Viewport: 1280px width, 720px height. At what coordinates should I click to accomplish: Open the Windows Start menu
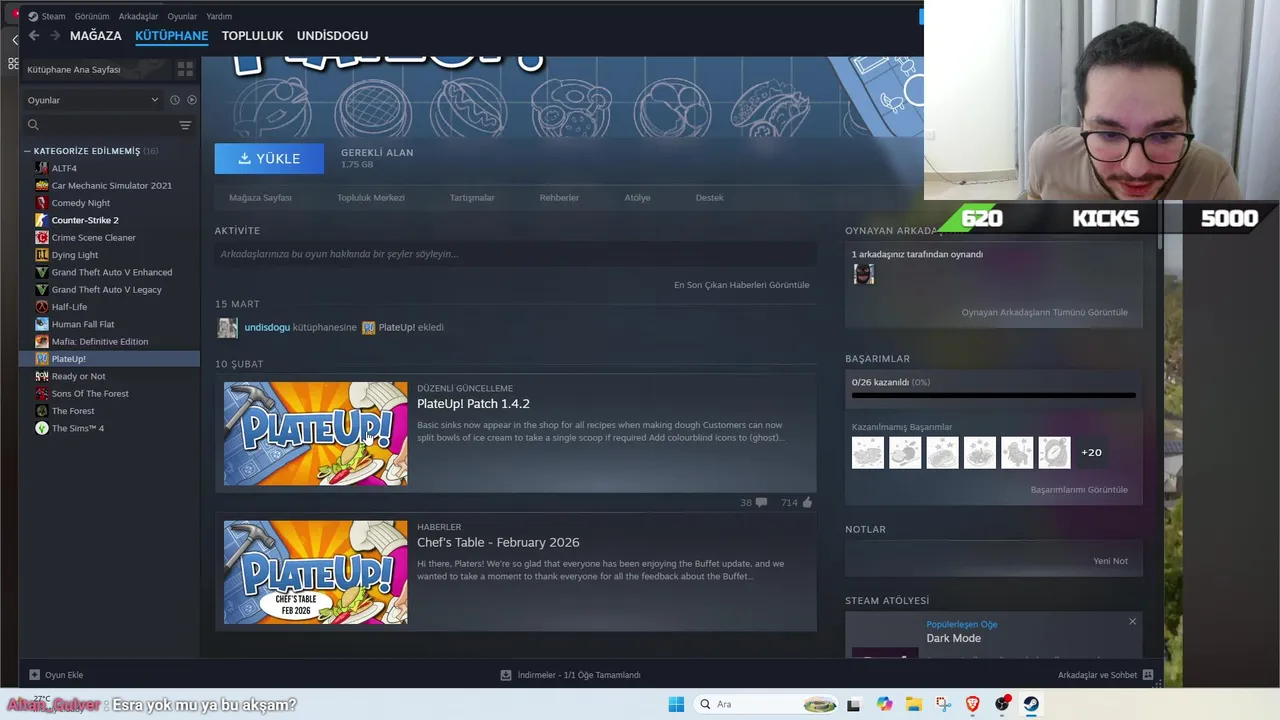(x=676, y=704)
